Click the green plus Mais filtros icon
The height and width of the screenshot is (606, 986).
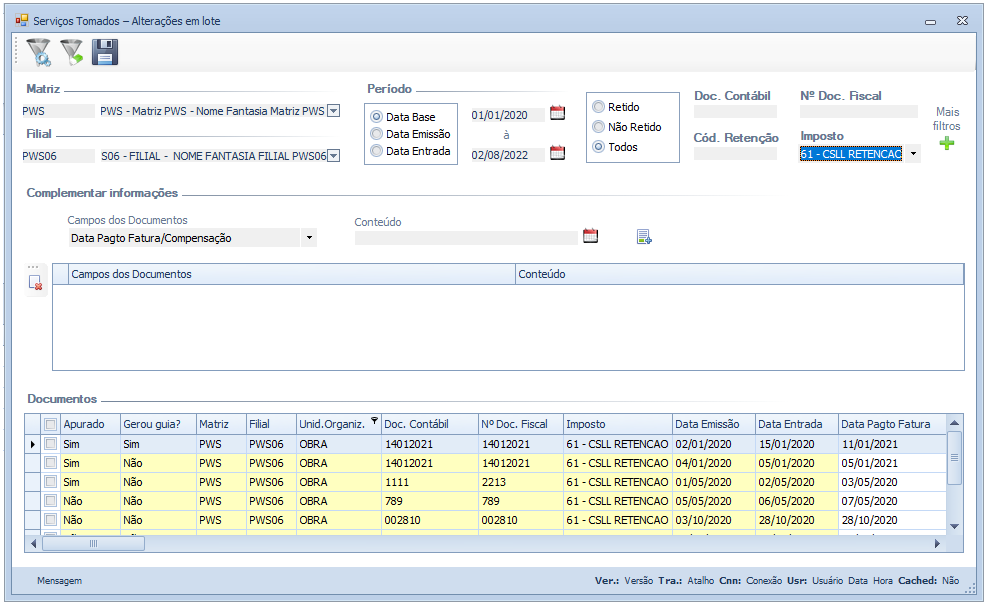947,144
